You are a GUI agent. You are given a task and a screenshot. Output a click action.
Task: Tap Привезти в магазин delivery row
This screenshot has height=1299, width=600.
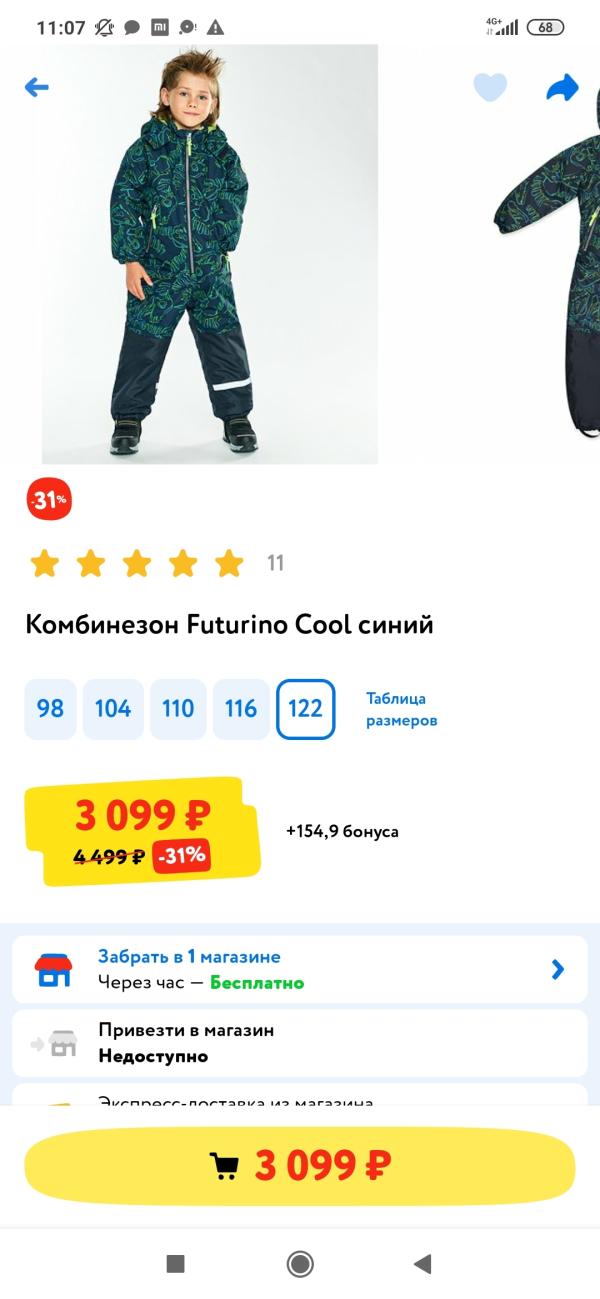tap(300, 1043)
